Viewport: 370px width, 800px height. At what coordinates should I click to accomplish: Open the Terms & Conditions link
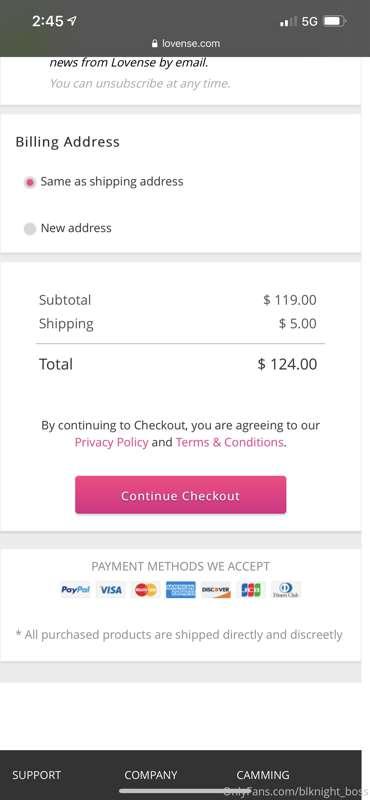pyautogui.click(x=229, y=442)
